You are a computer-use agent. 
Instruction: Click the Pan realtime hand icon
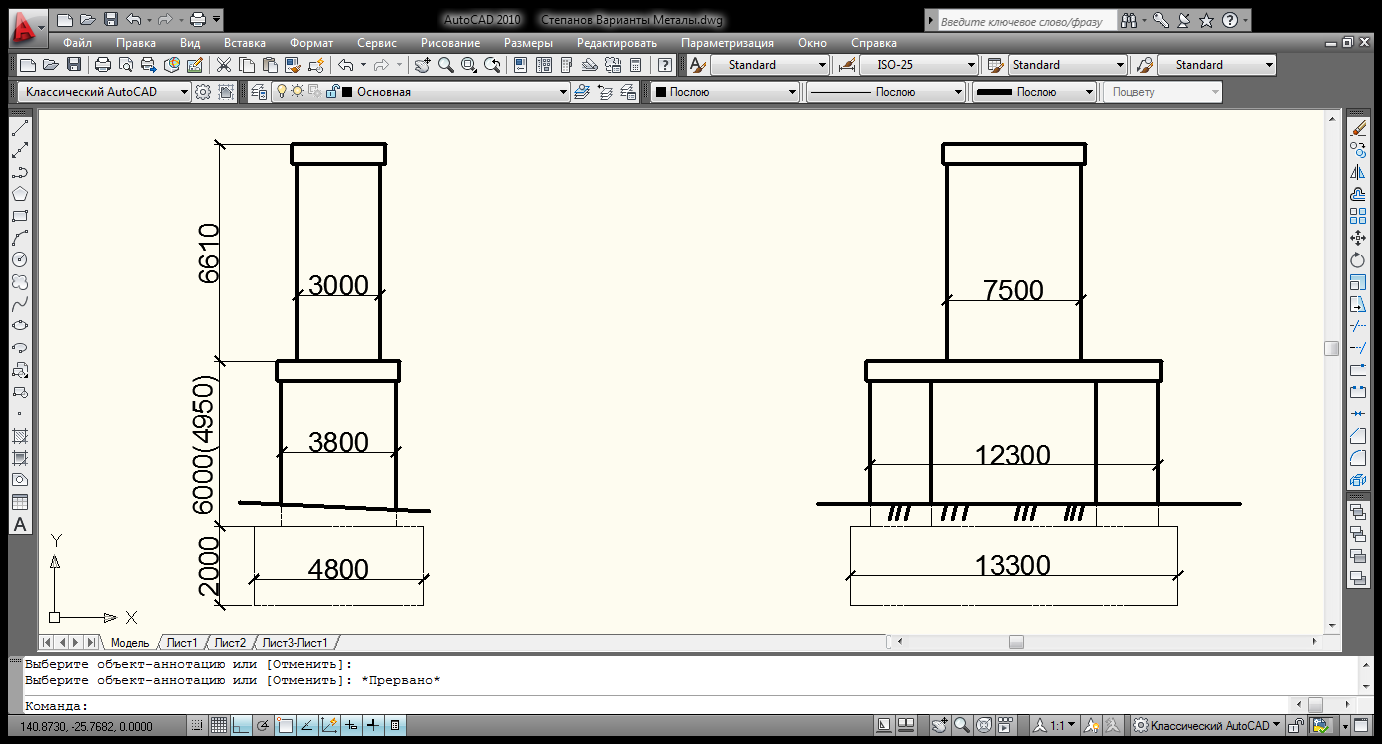pos(422,65)
